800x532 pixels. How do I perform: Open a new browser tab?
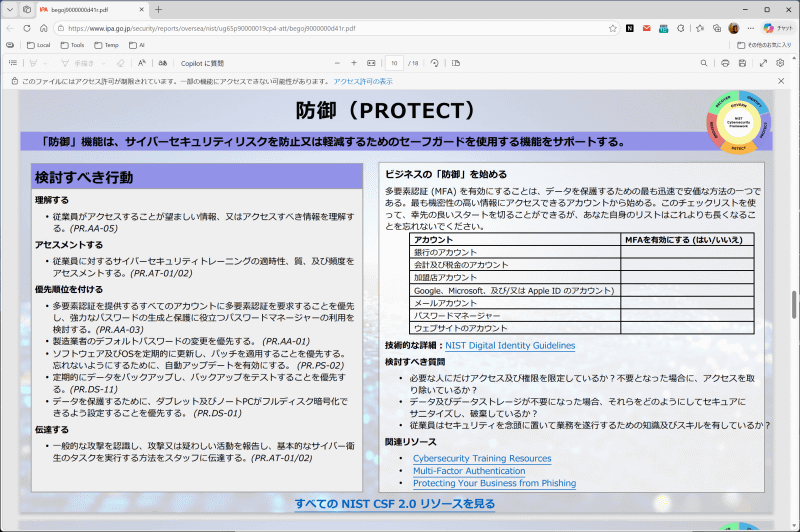pyautogui.click(x=158, y=9)
